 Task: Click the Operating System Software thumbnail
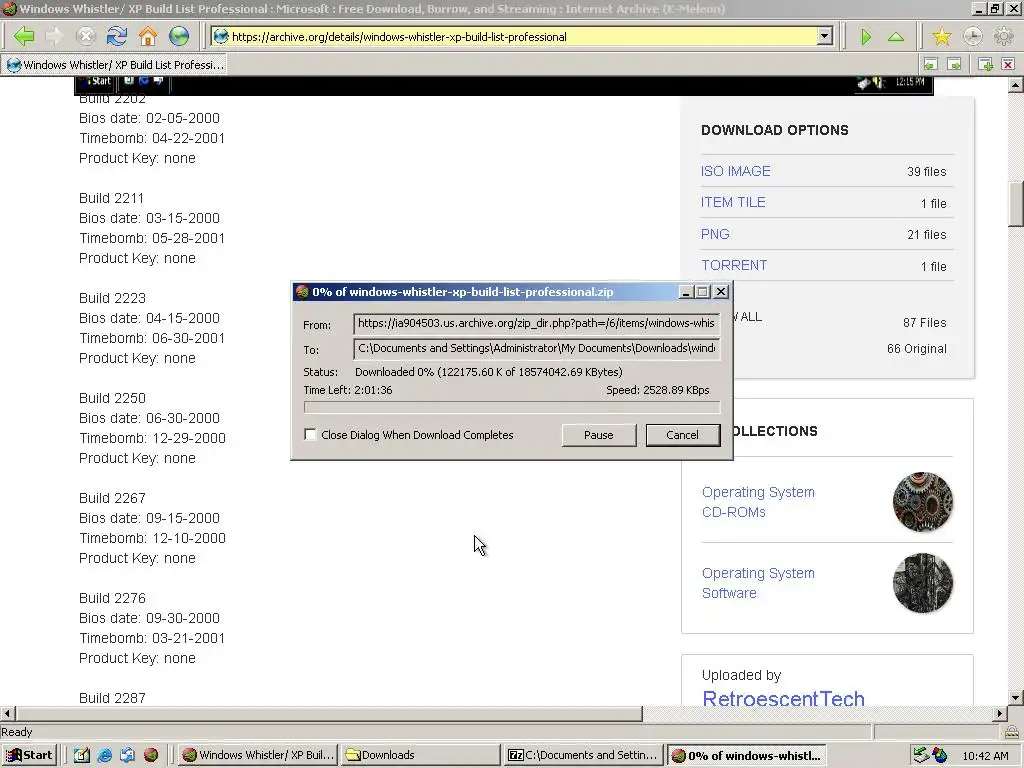(923, 583)
